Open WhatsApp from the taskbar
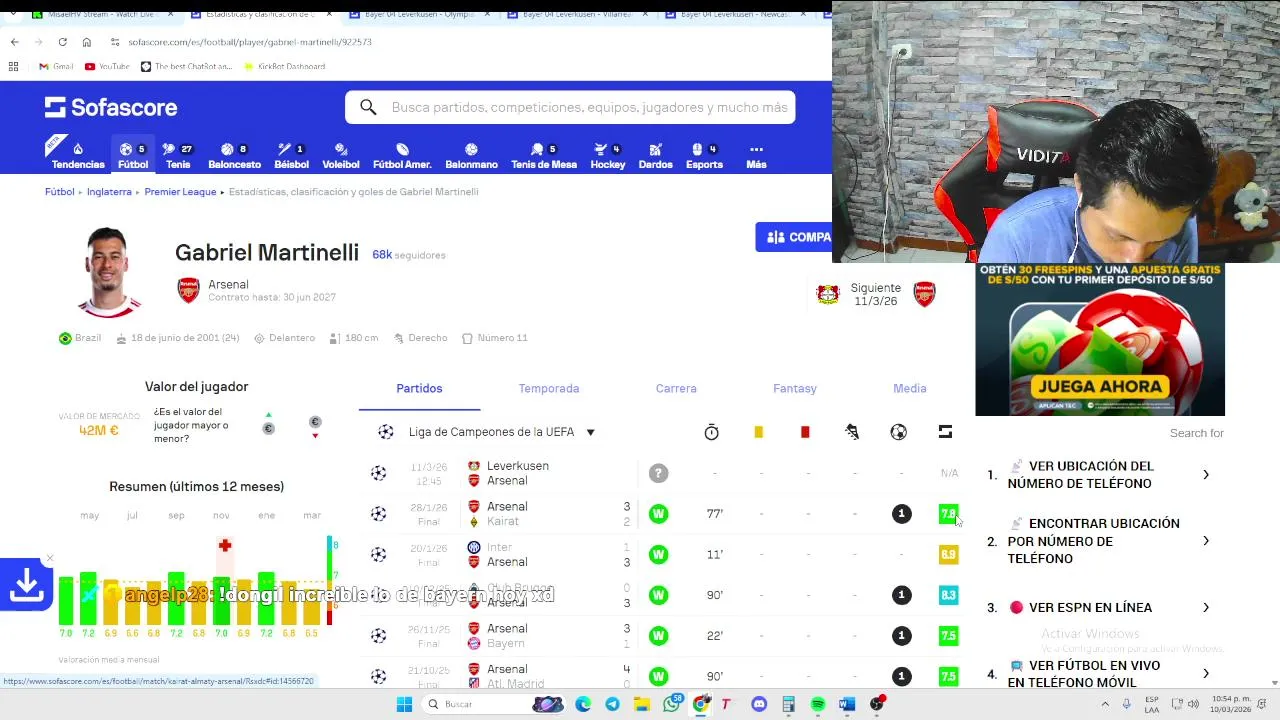 [x=672, y=704]
